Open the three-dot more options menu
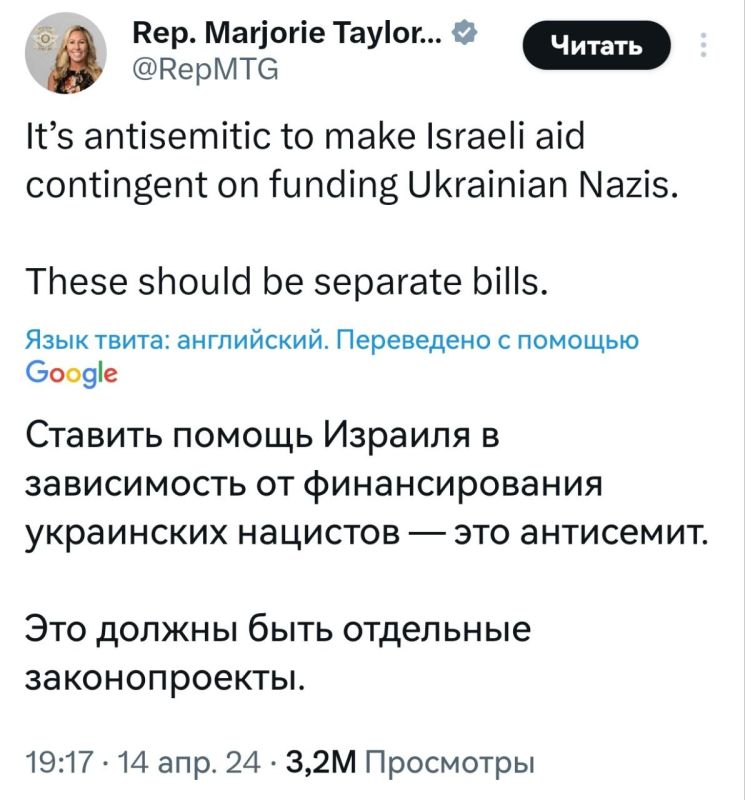Viewport: 745px width, 800px height. 703,45
